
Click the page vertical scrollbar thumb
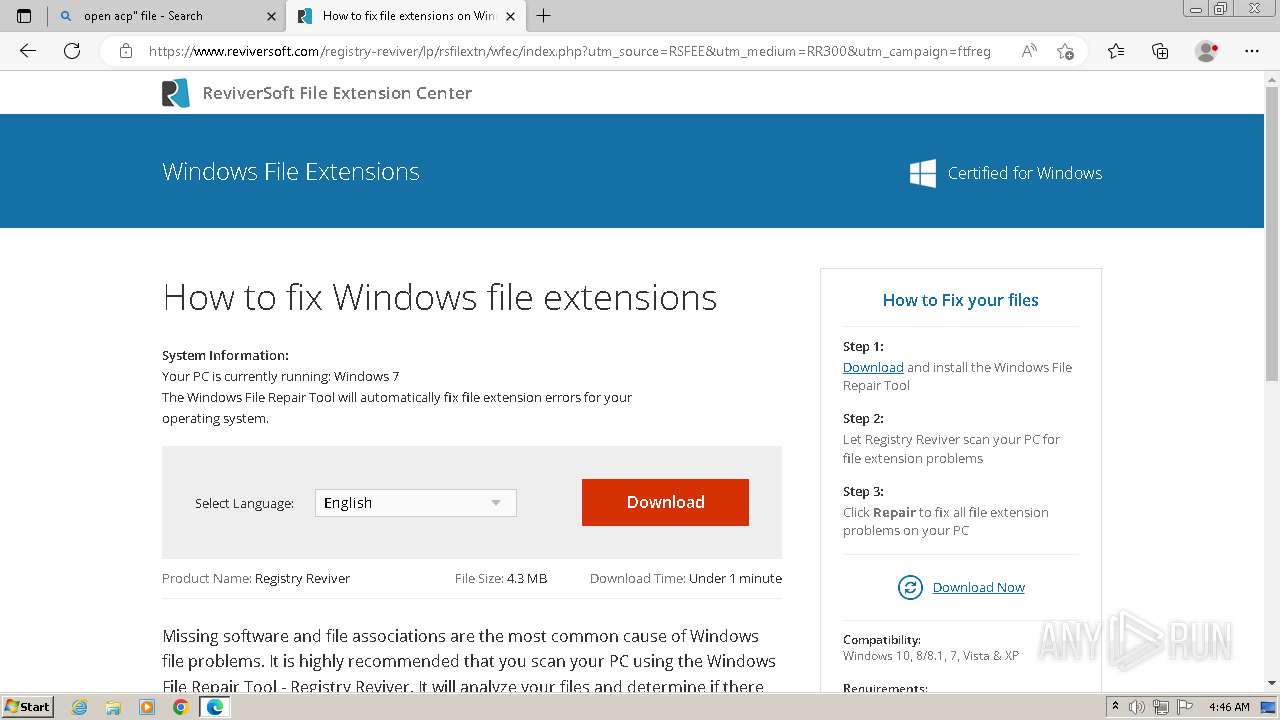pyautogui.click(x=1272, y=235)
